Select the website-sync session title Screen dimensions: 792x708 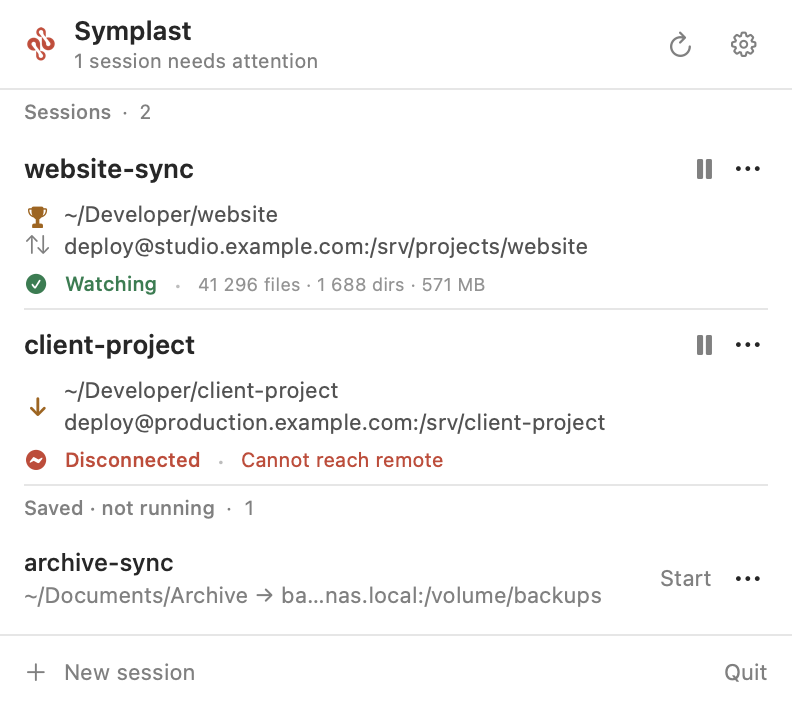pyautogui.click(x=109, y=169)
